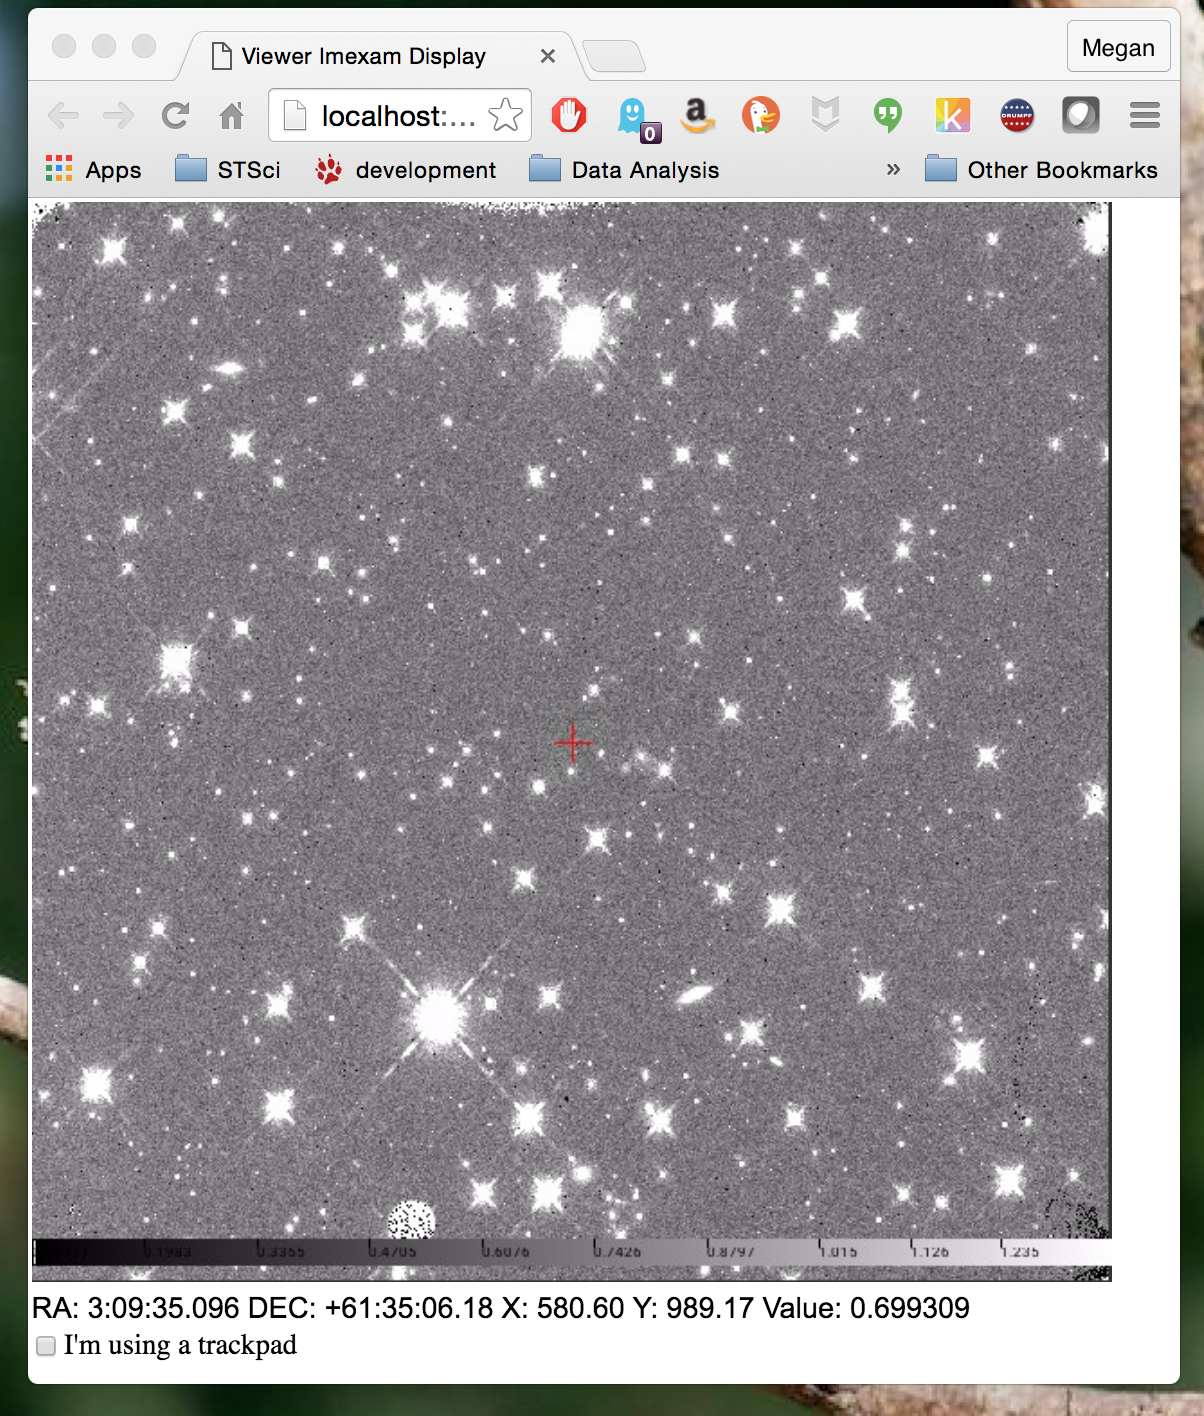This screenshot has width=1204, height=1416.
Task: Click the grayscale colorbar below the image
Action: pos(572,1251)
